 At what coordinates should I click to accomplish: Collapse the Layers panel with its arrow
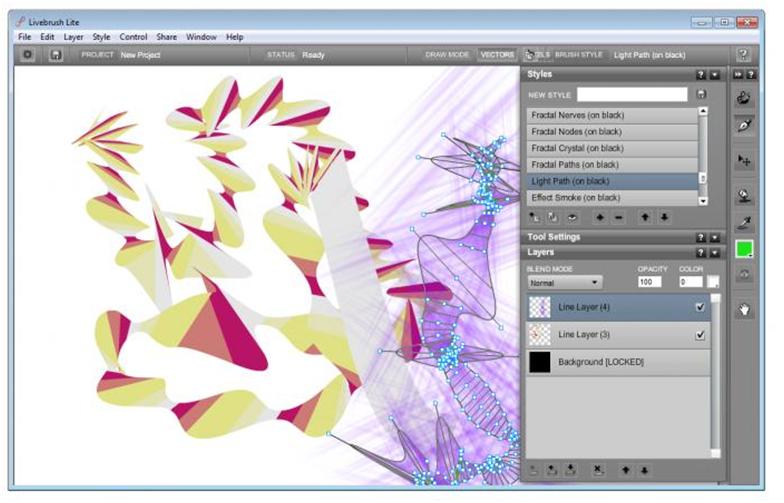click(715, 252)
